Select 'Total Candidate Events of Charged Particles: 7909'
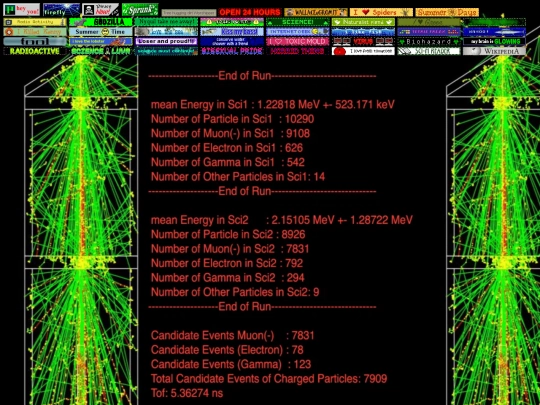 pyautogui.click(x=269, y=379)
